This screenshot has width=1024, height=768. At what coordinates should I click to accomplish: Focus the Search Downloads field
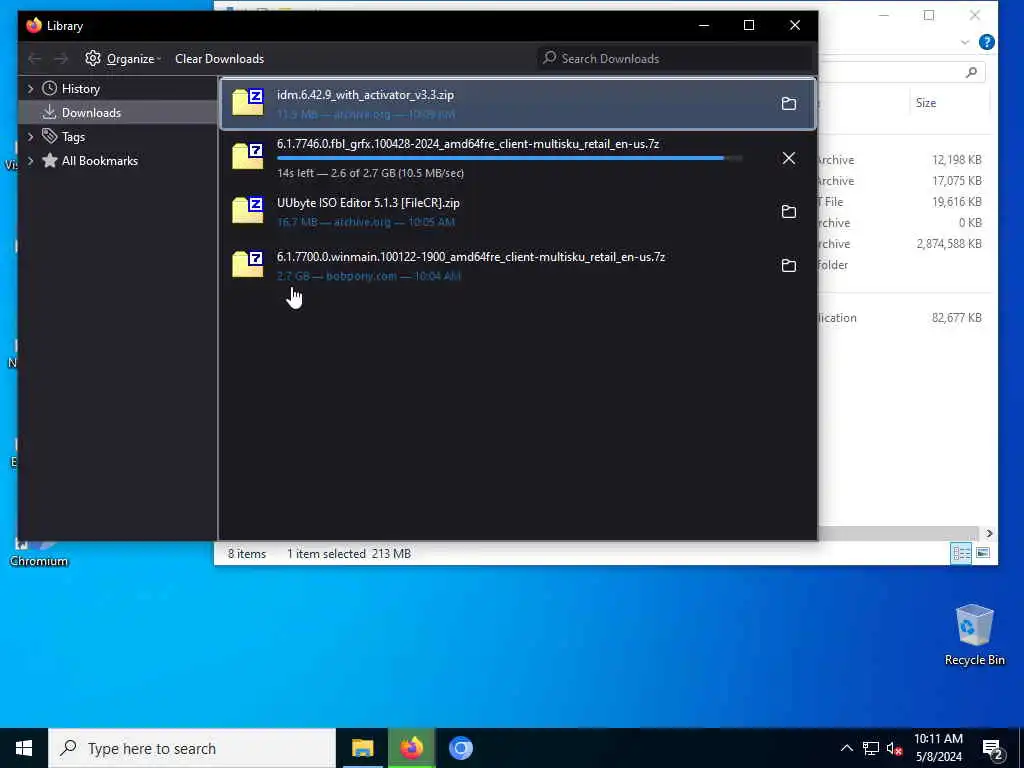coord(675,59)
